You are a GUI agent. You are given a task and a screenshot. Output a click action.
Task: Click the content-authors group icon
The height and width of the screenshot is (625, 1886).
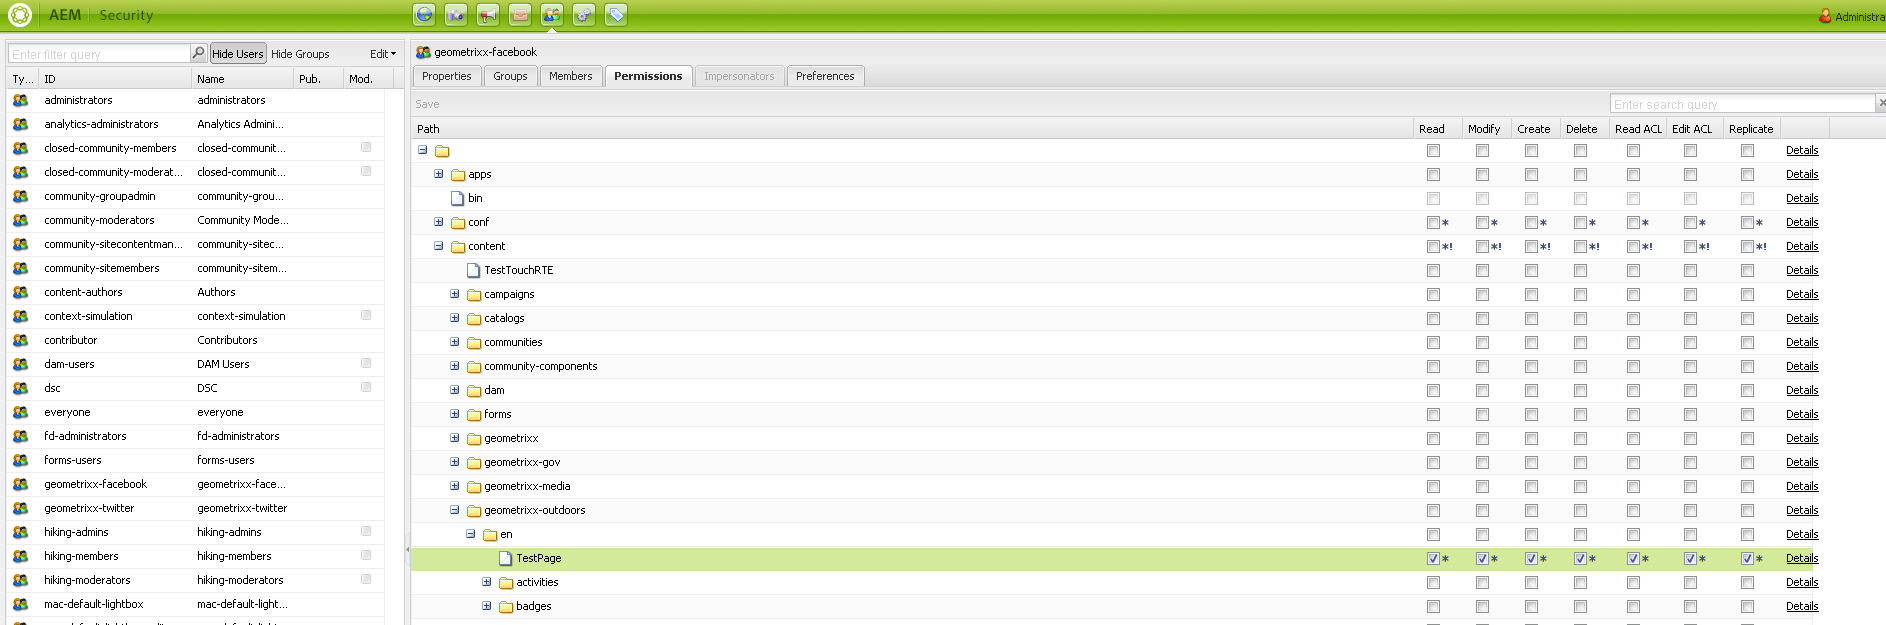coord(20,292)
